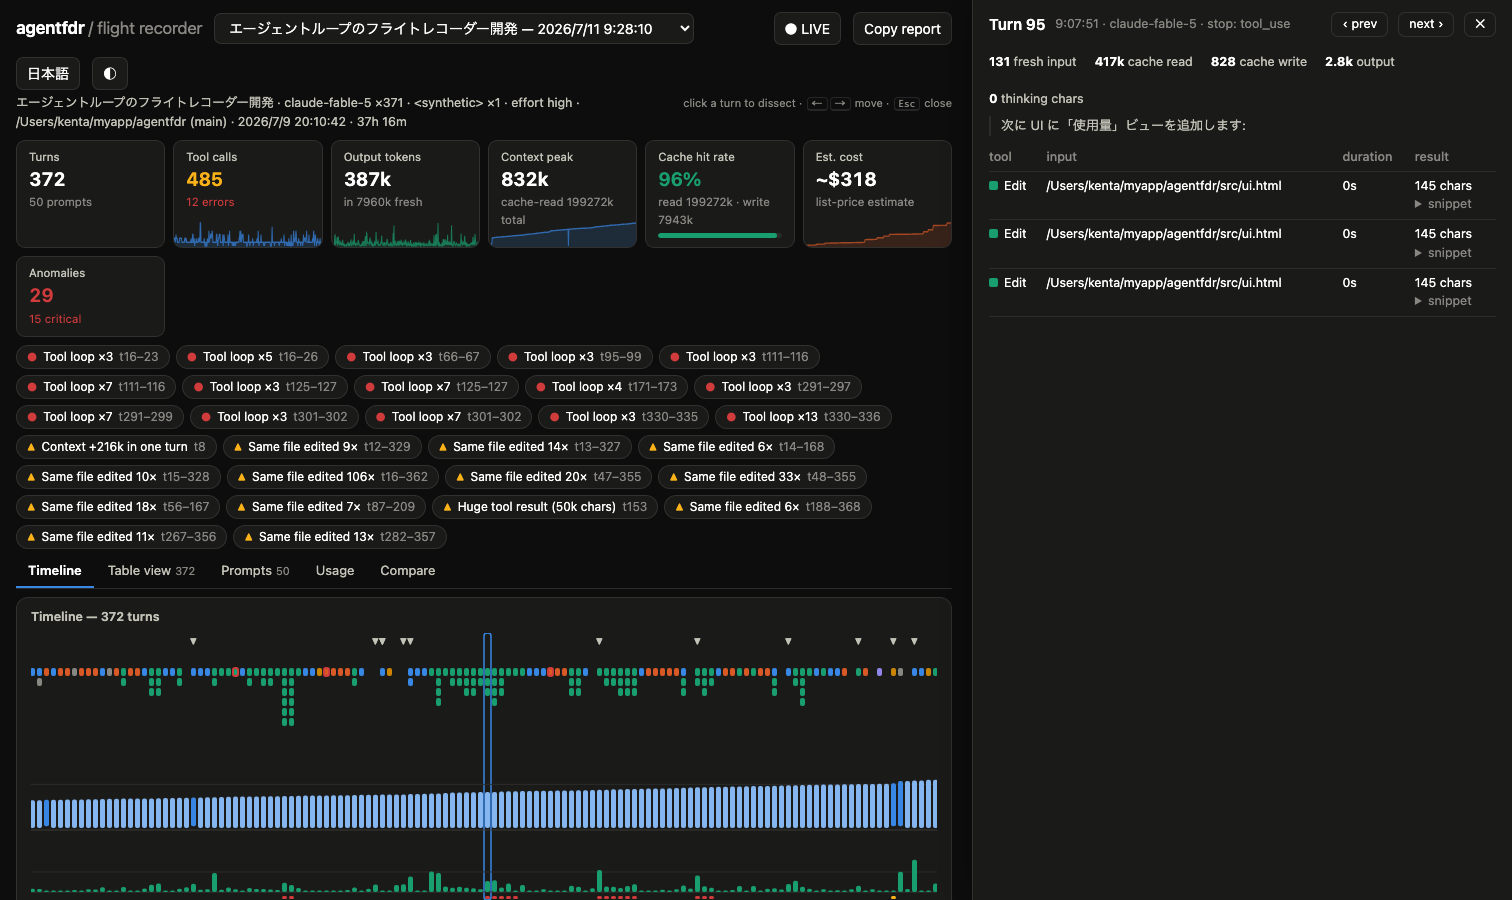This screenshot has width=1512, height=900.
Task: Open Tool loop x3 t111–116 anomaly
Action: pyautogui.click(x=739, y=357)
